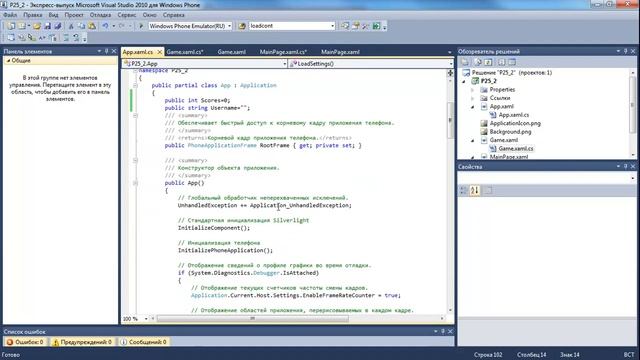The height and width of the screenshot is (360, 640).
Task: Collapse the P25_2 project node
Action: tap(464, 81)
